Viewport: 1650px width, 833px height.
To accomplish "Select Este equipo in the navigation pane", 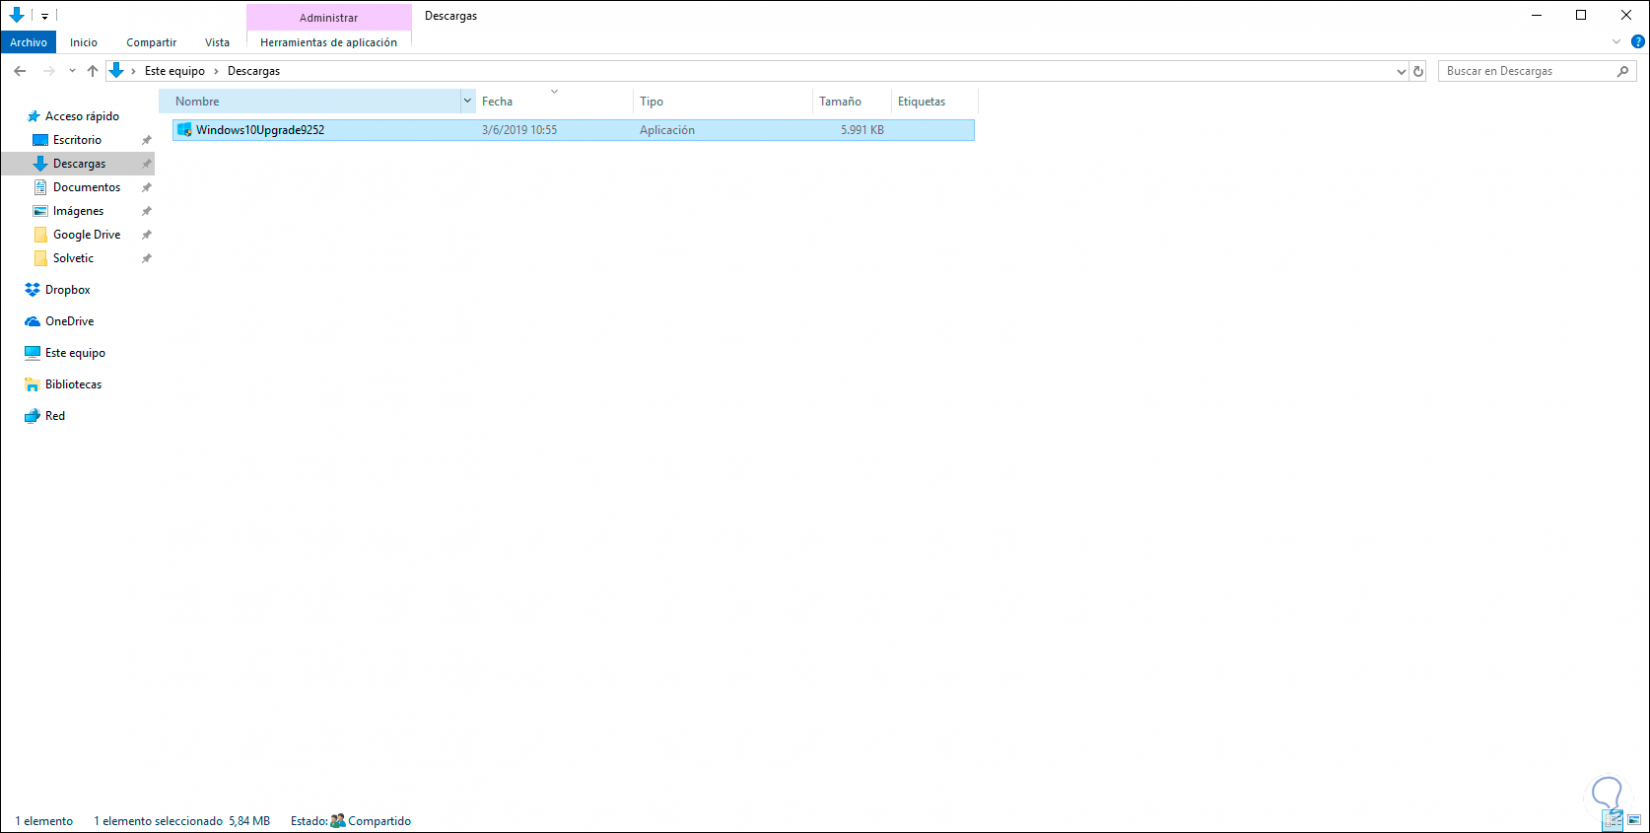I will [75, 353].
